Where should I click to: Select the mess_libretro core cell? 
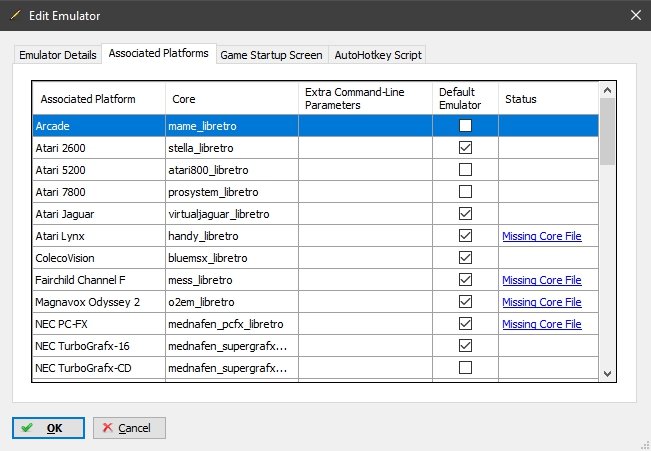point(232,280)
